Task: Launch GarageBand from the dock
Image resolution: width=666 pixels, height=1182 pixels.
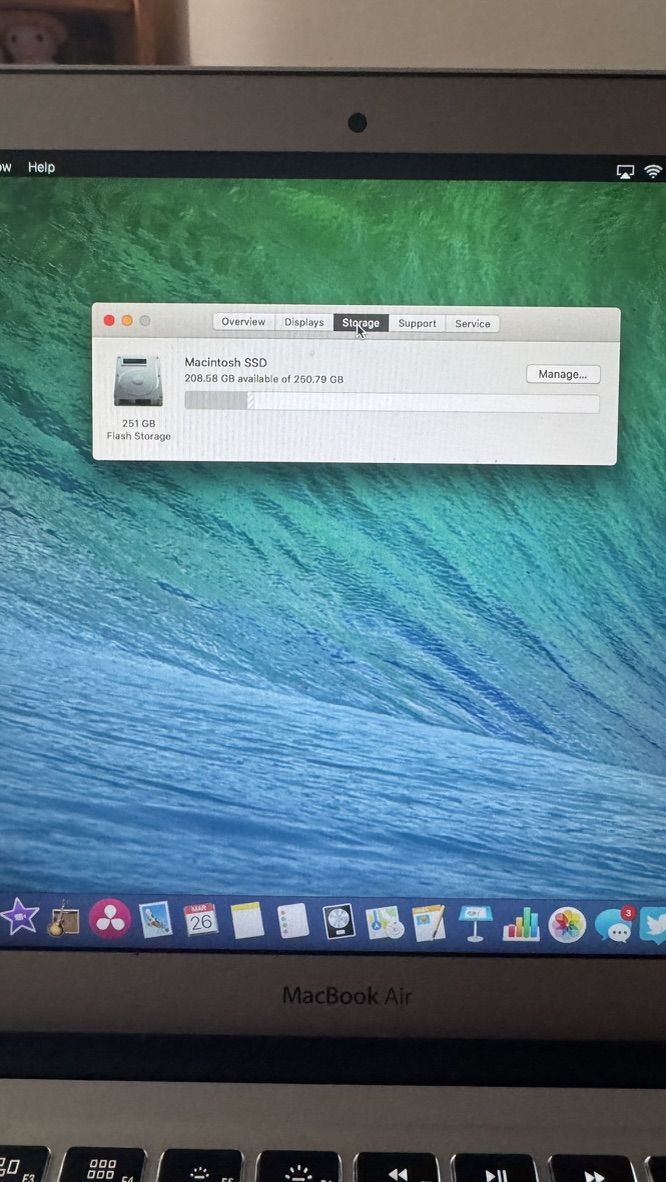Action: 64,918
